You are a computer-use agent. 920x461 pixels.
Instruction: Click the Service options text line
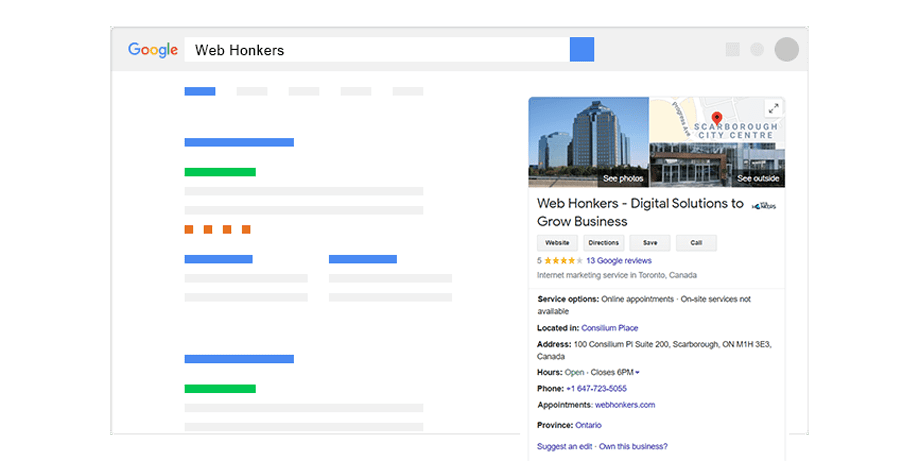(644, 305)
